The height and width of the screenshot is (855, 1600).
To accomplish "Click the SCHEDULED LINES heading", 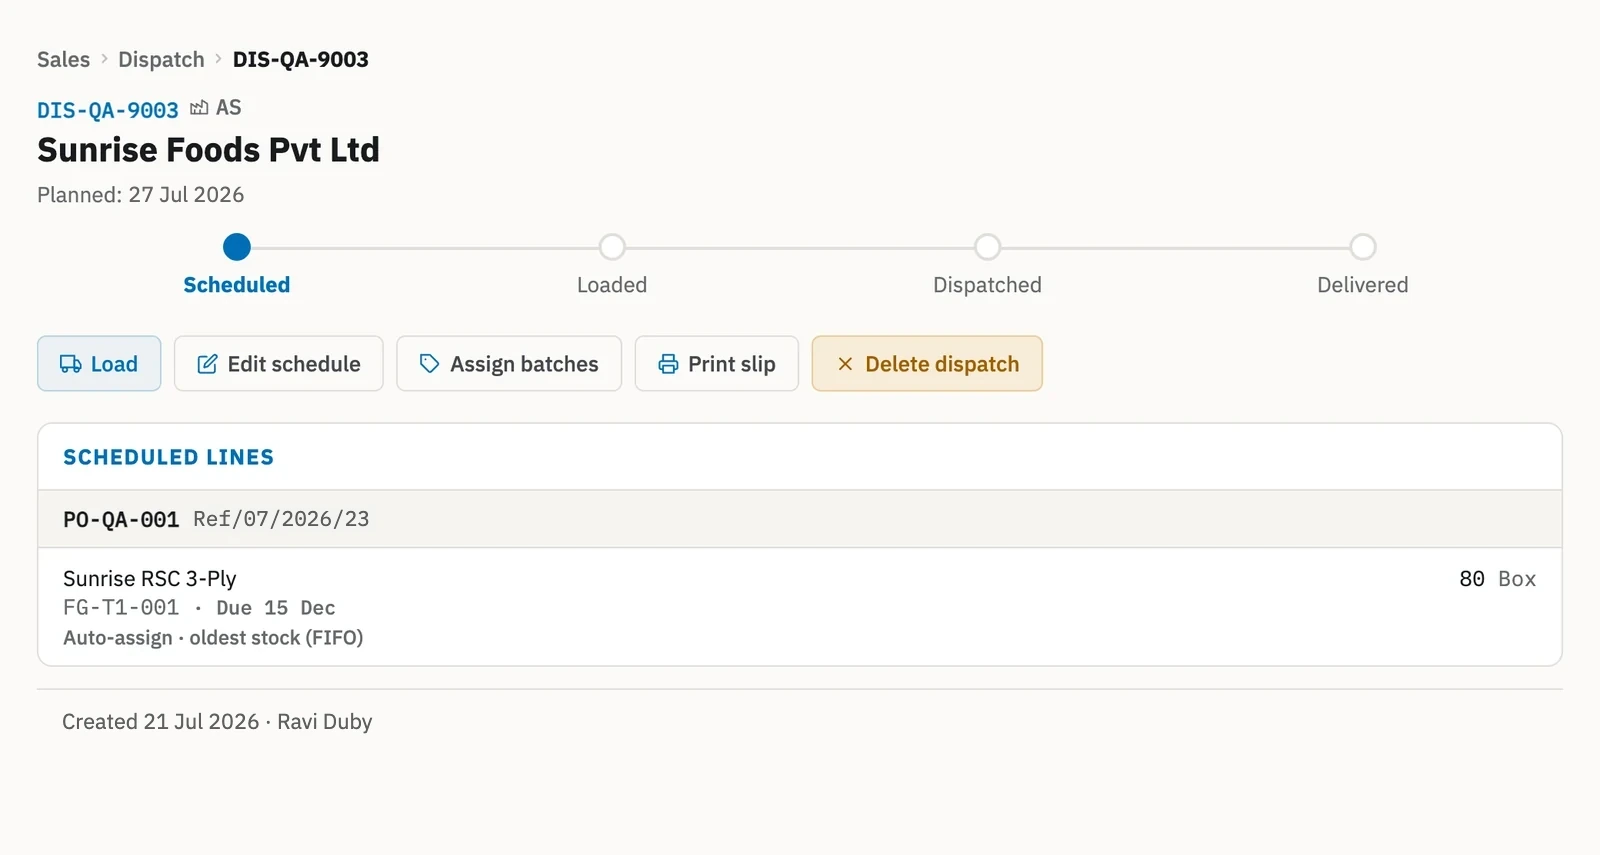I will [x=168, y=457].
